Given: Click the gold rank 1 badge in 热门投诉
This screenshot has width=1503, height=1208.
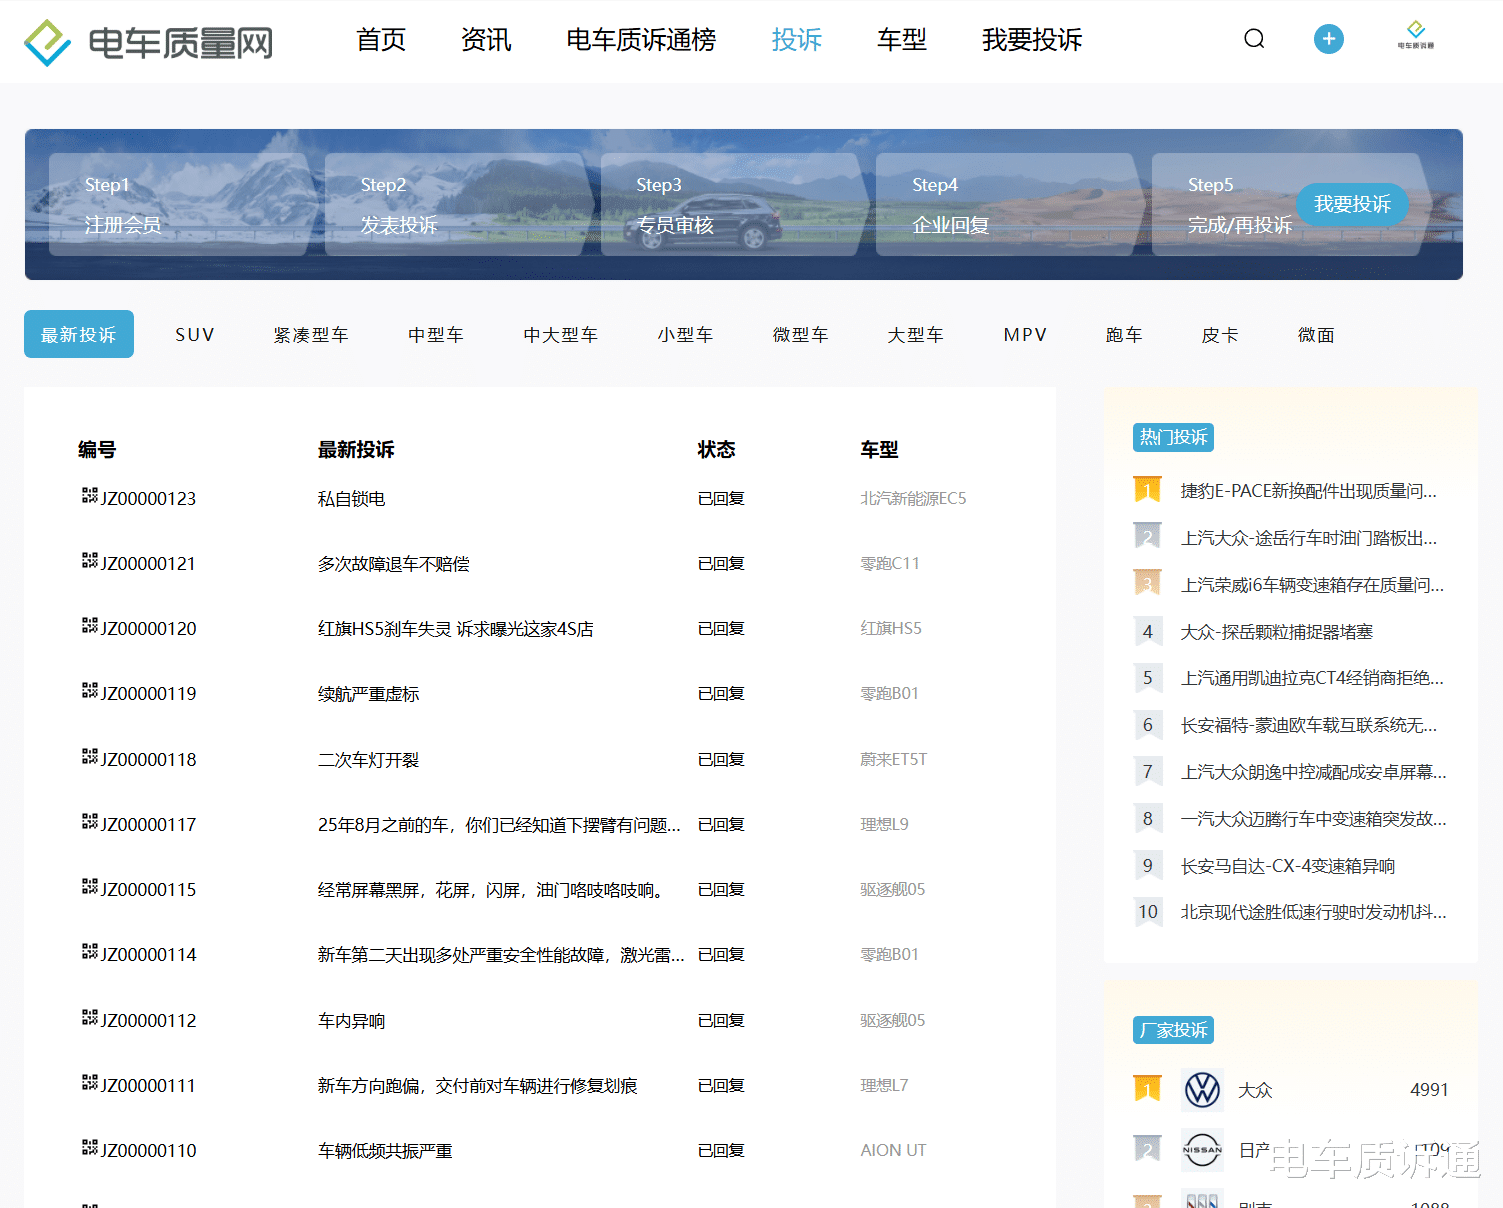Looking at the screenshot, I should (1147, 490).
